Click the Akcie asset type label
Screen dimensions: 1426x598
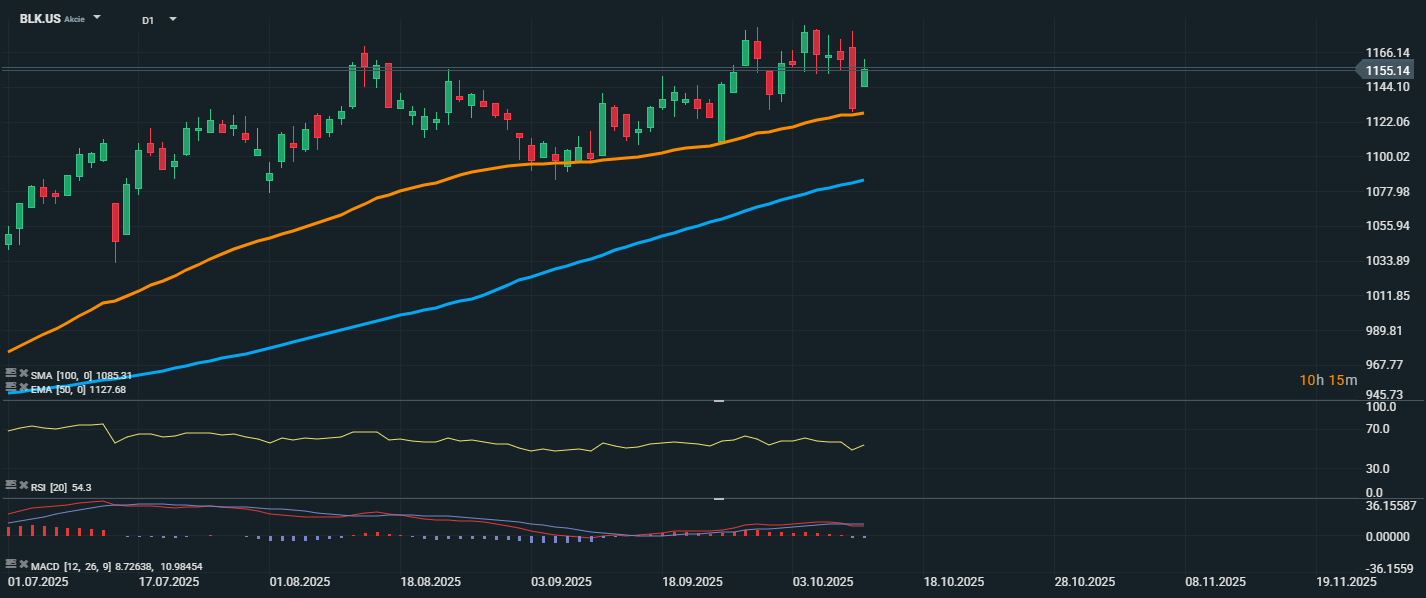(74, 20)
